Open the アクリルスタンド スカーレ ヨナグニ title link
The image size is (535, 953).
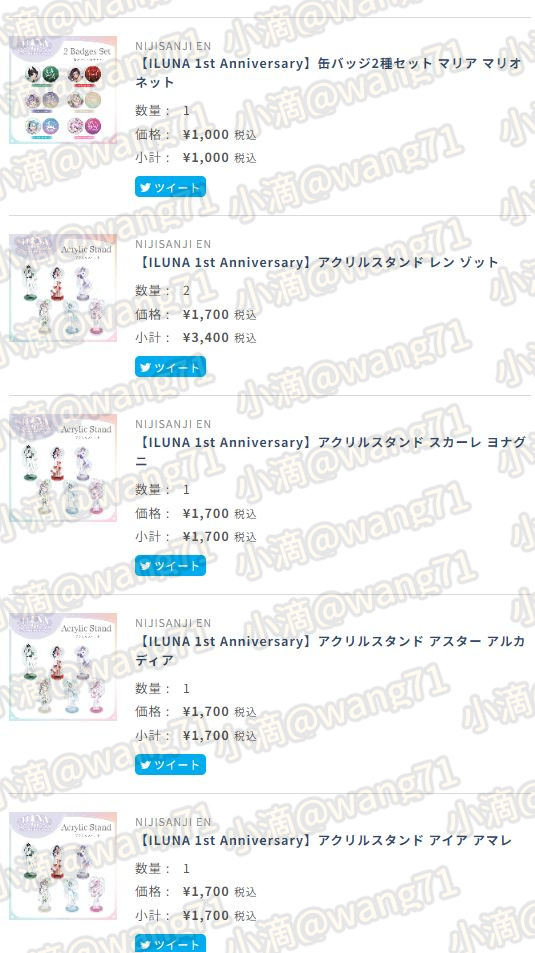pyautogui.click(x=330, y=452)
